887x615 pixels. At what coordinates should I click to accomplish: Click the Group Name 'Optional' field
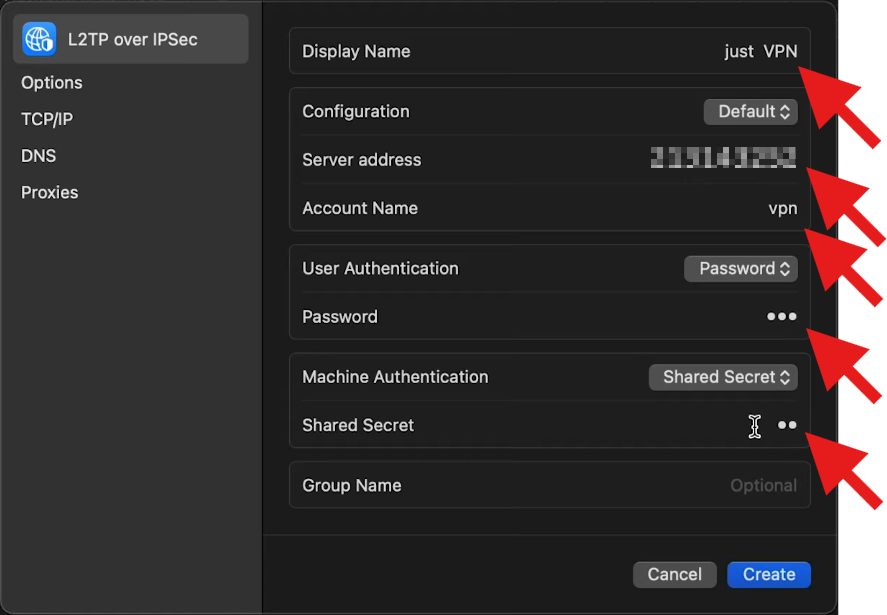pyautogui.click(x=762, y=486)
